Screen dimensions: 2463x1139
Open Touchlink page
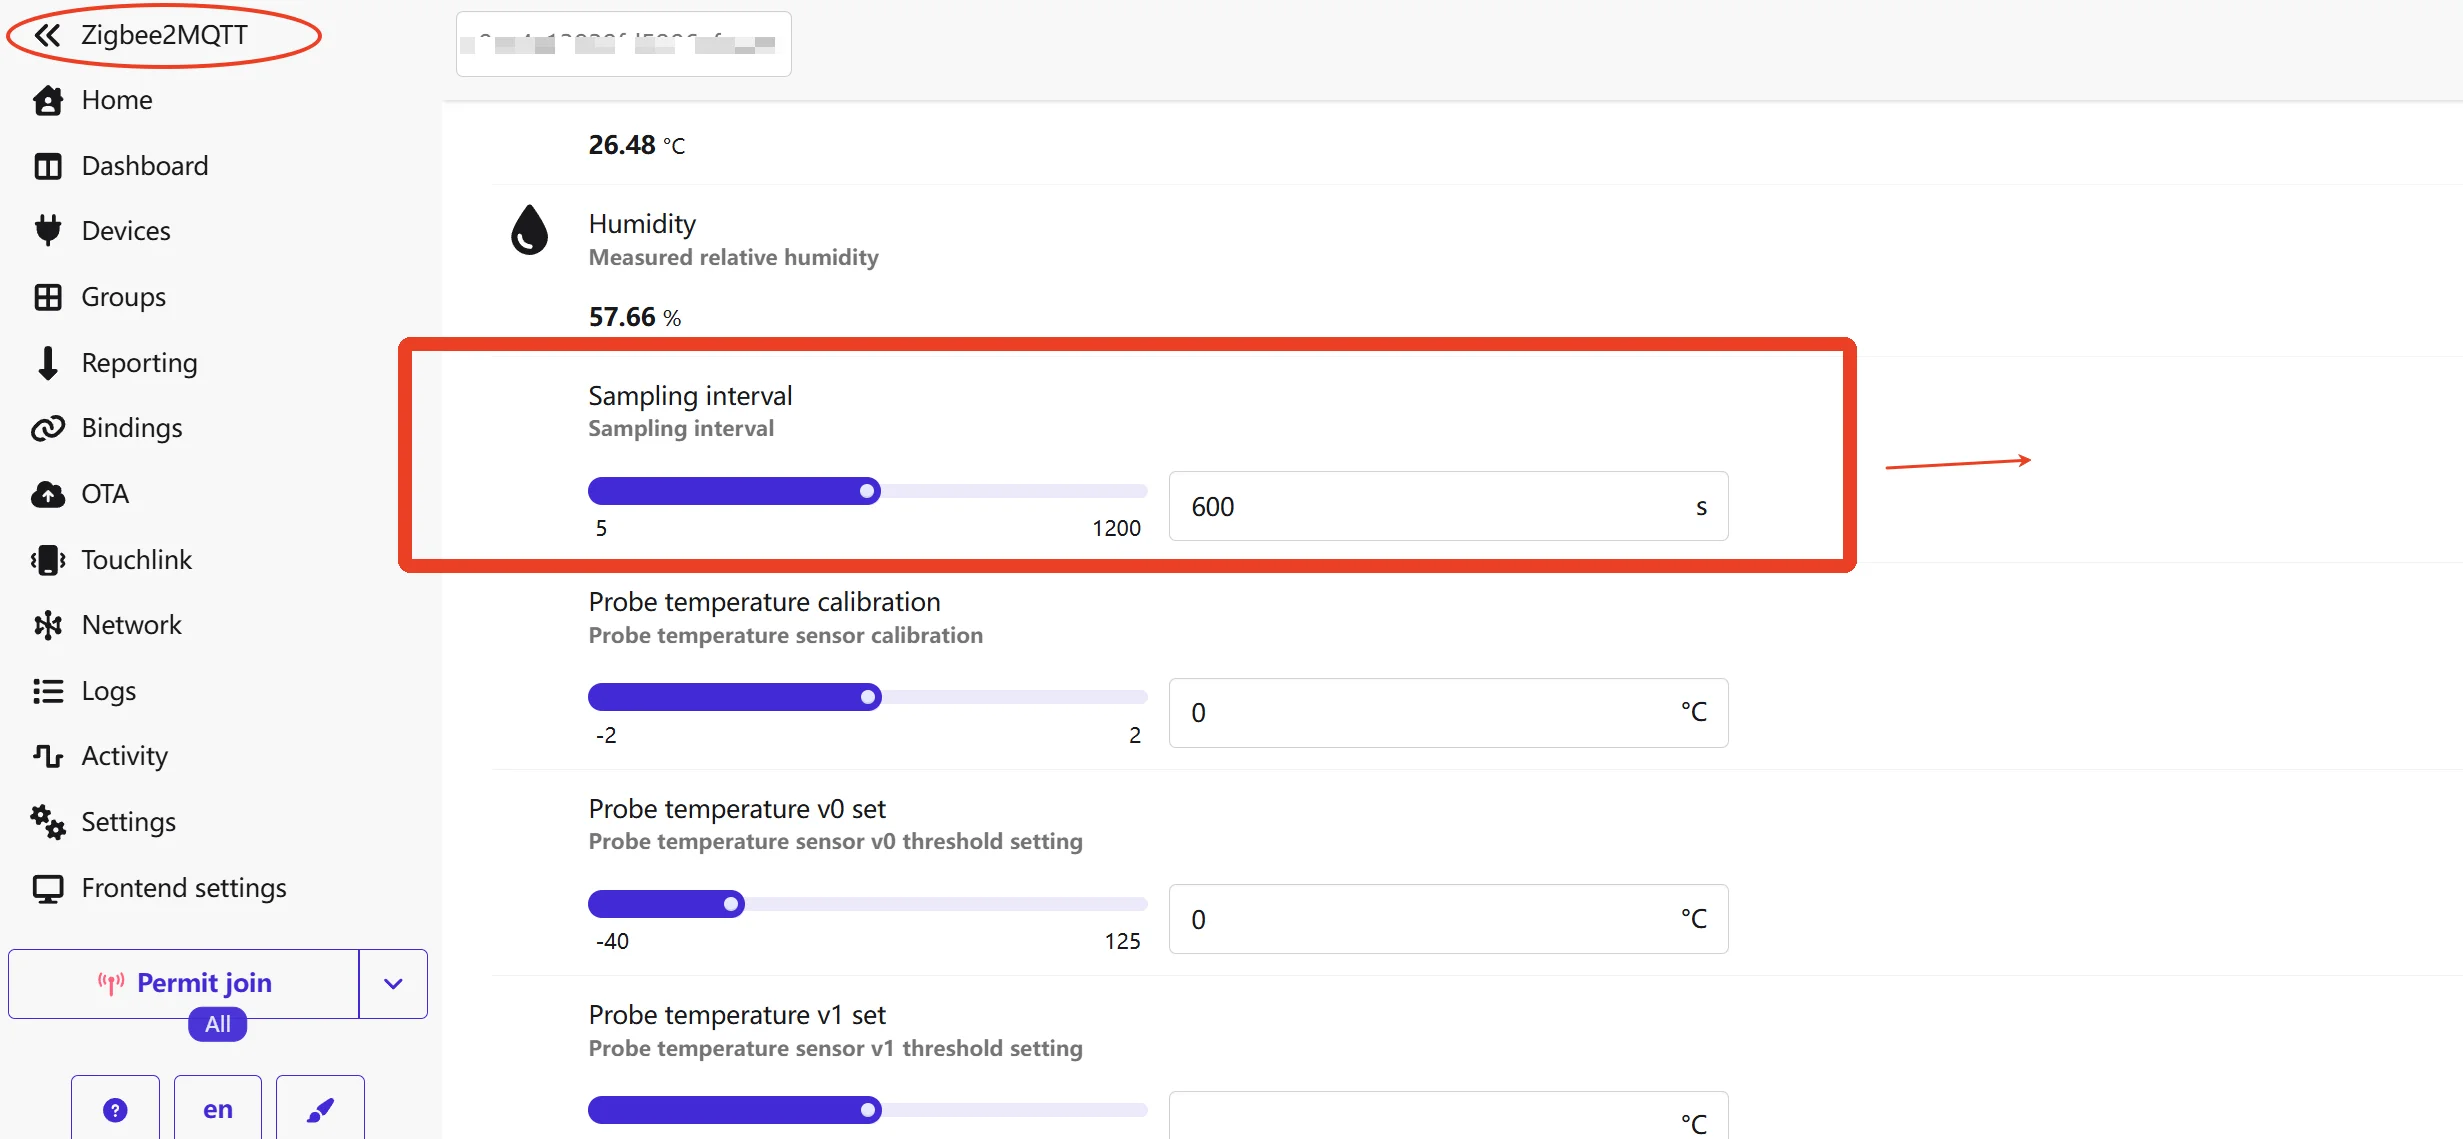(x=136, y=560)
